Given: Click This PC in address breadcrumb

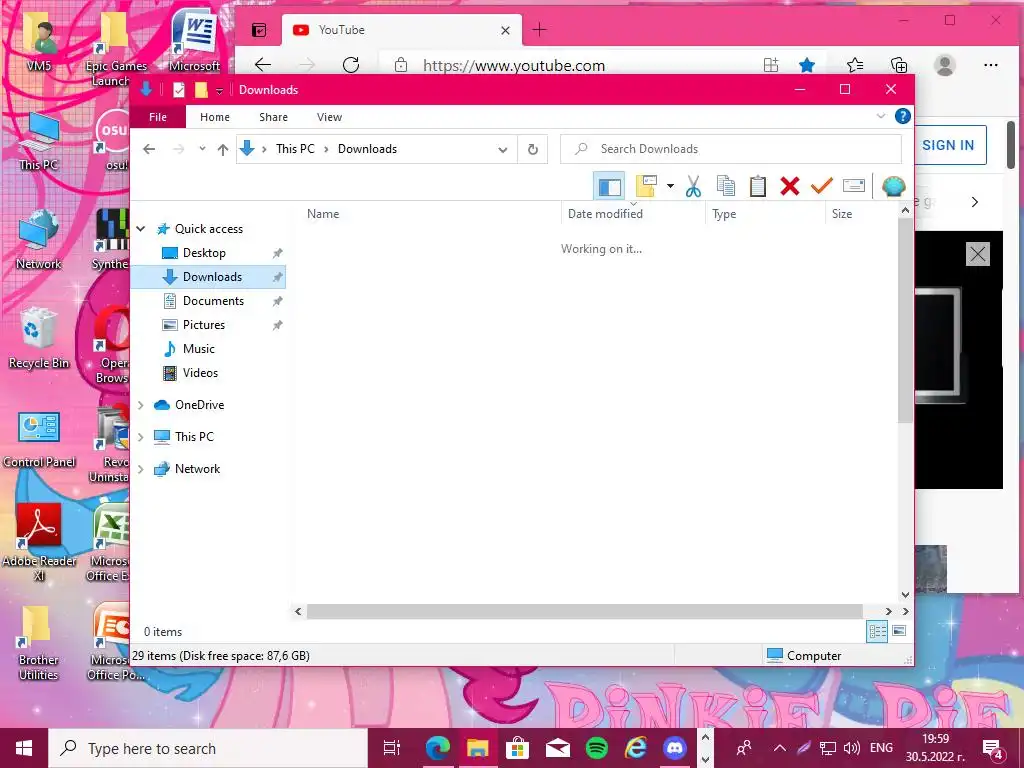Looking at the screenshot, I should click(x=295, y=149).
